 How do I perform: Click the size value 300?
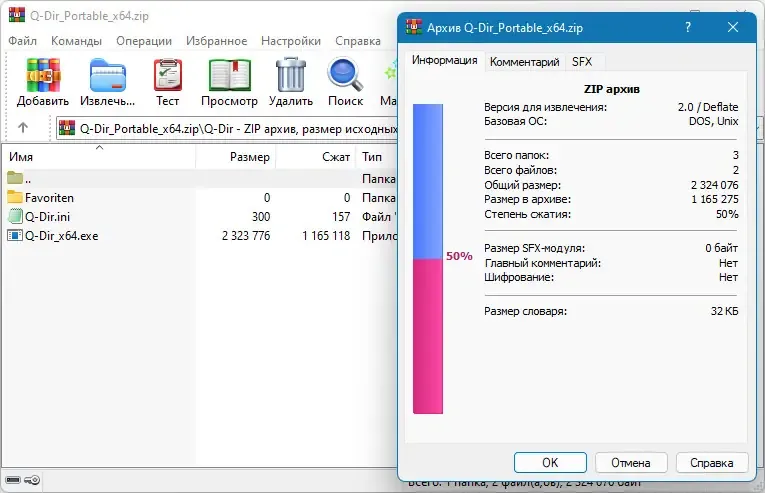click(261, 216)
